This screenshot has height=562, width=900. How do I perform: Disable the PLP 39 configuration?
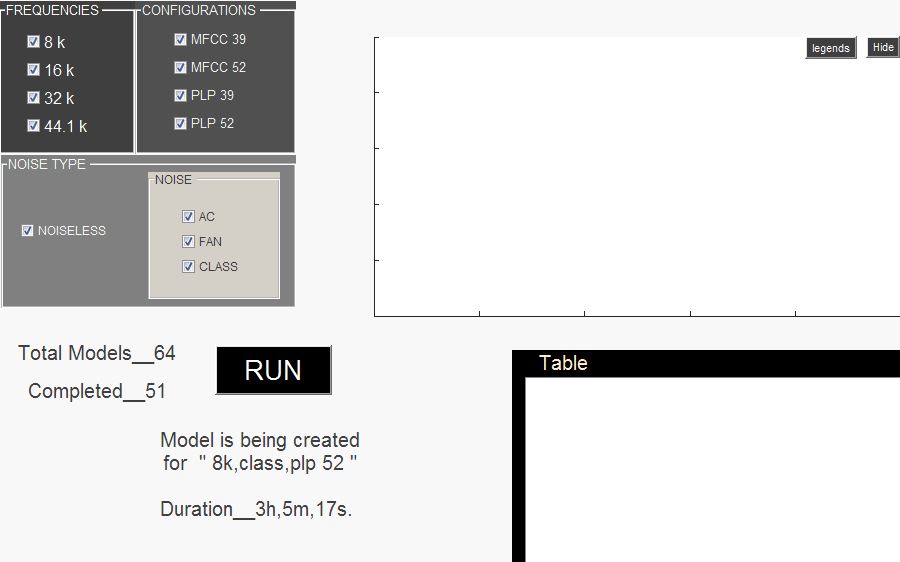coord(180,96)
